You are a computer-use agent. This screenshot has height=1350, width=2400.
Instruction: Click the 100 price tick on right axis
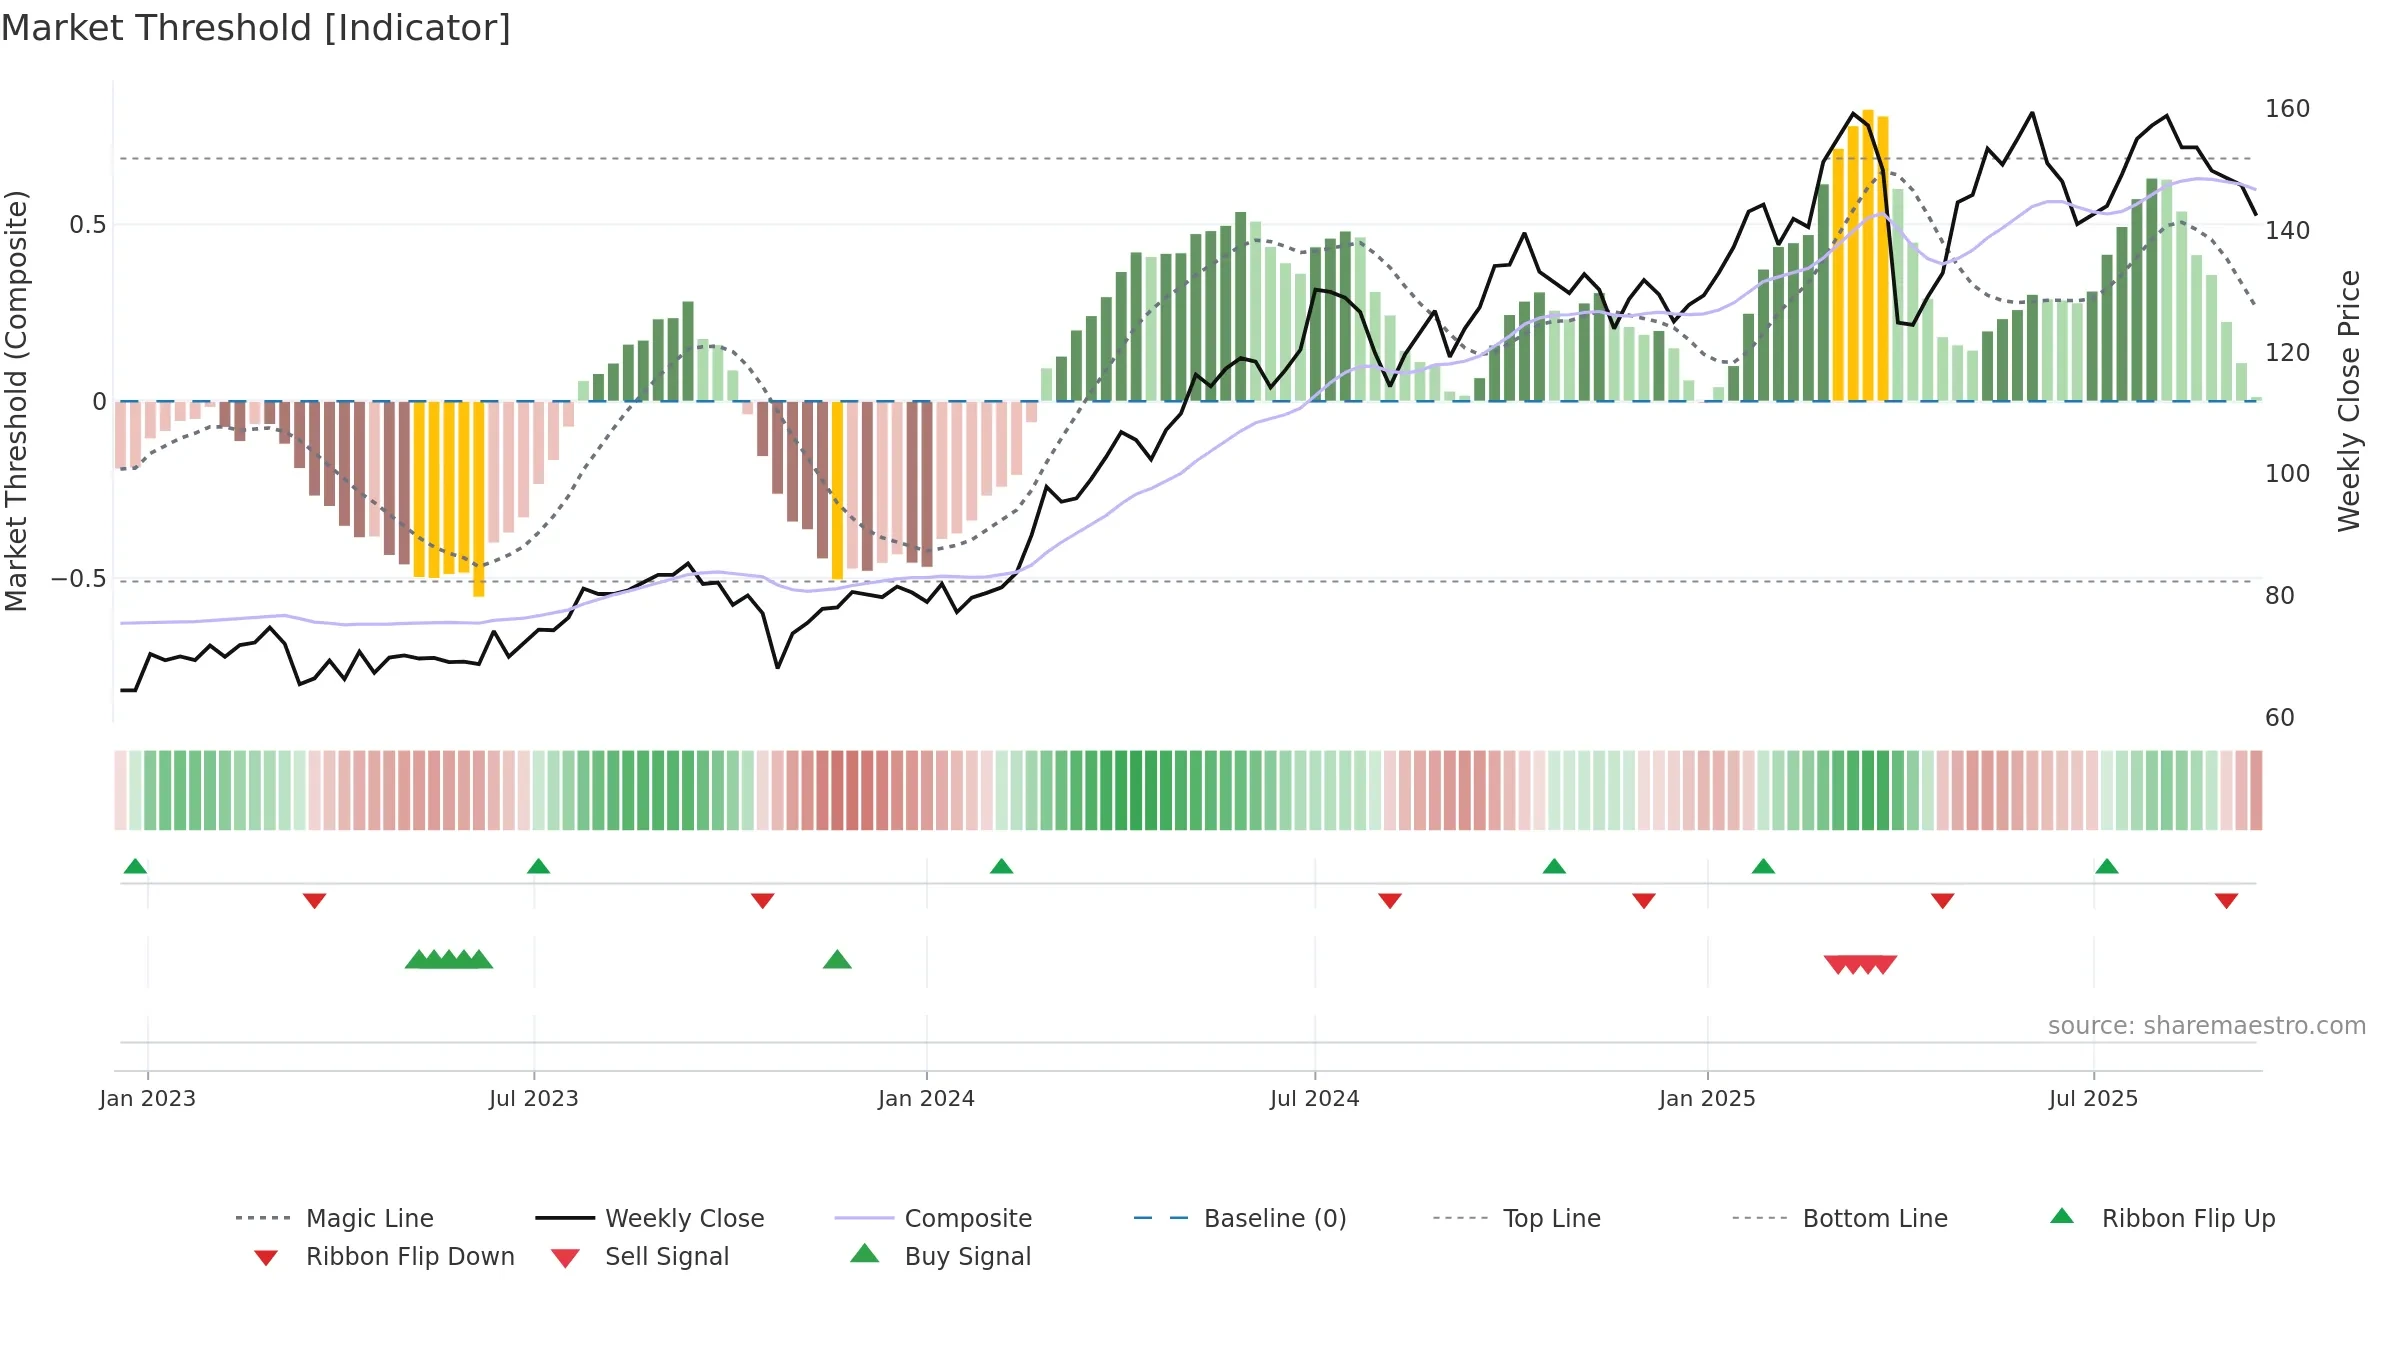[x=2287, y=473]
